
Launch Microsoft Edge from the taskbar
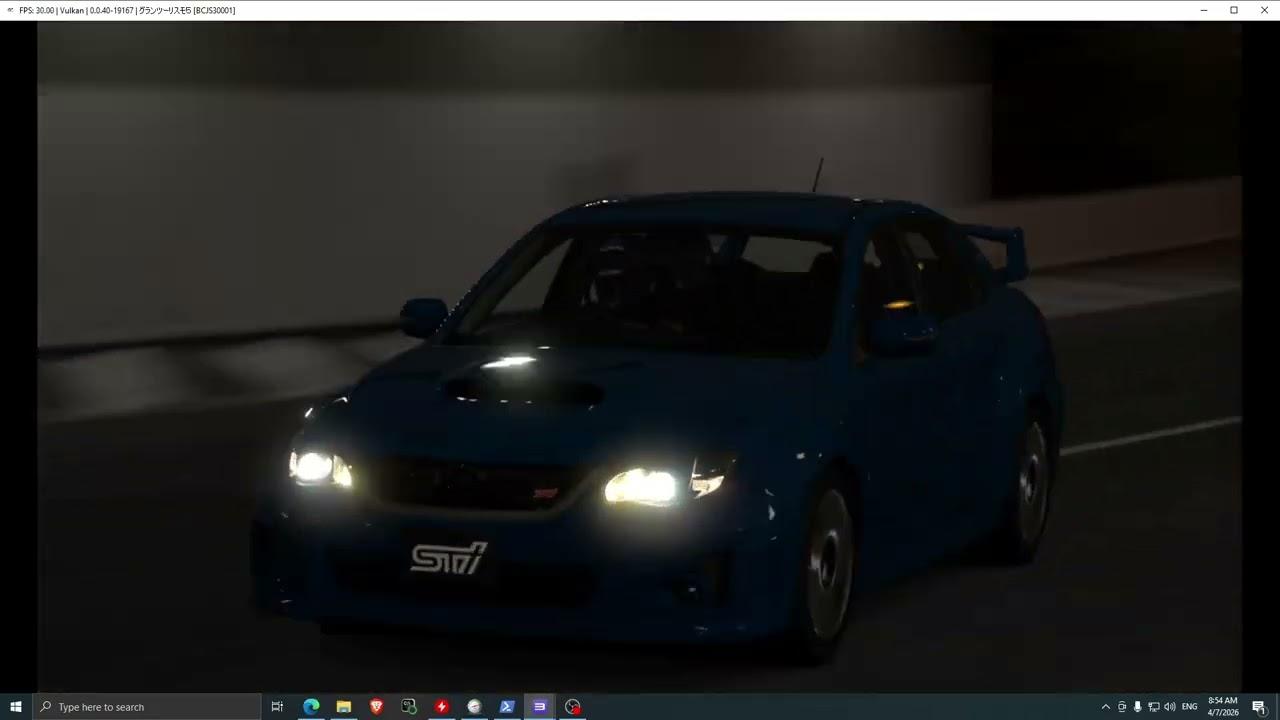pos(311,707)
